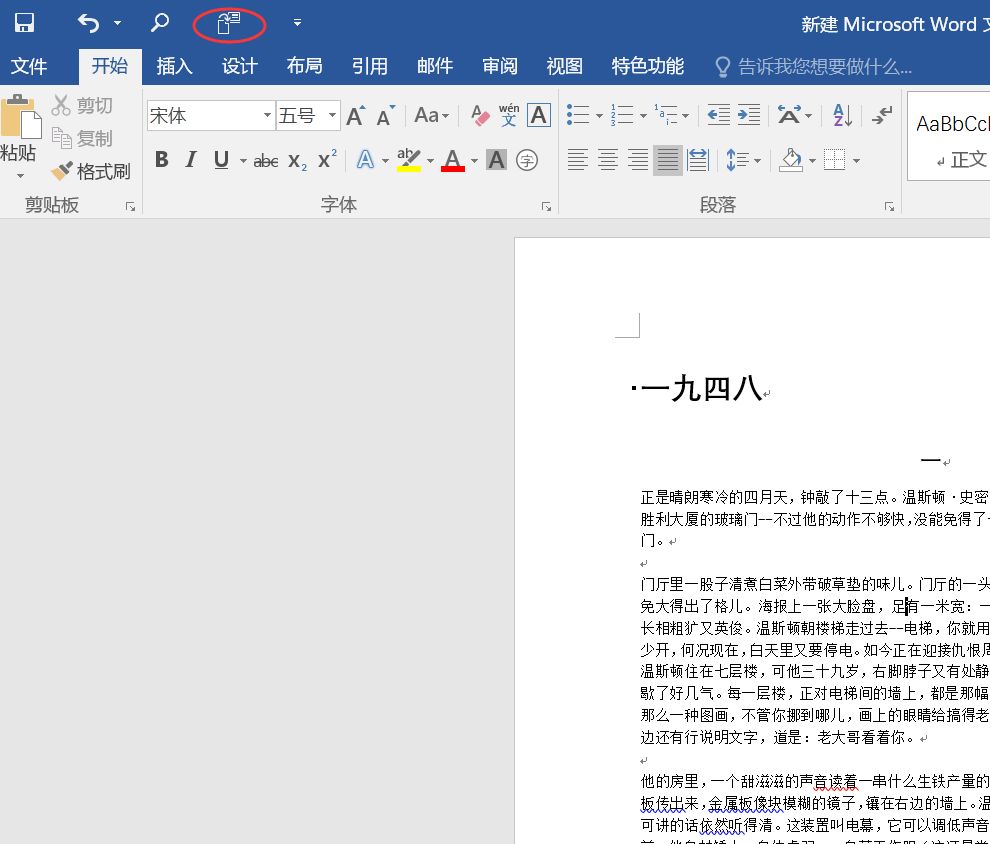This screenshot has height=844, width=990.
Task: Switch to the 布局 tab
Action: pyautogui.click(x=304, y=66)
